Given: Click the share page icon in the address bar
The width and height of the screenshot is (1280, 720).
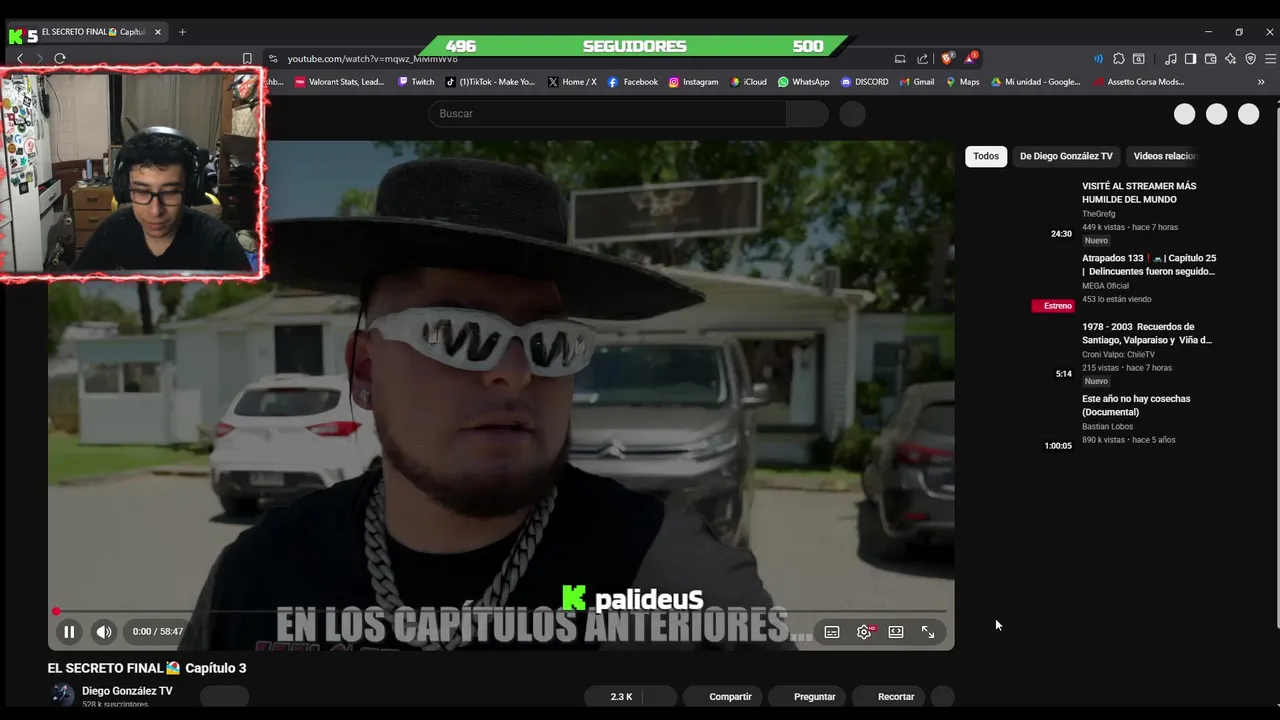Looking at the screenshot, I should pos(922,59).
